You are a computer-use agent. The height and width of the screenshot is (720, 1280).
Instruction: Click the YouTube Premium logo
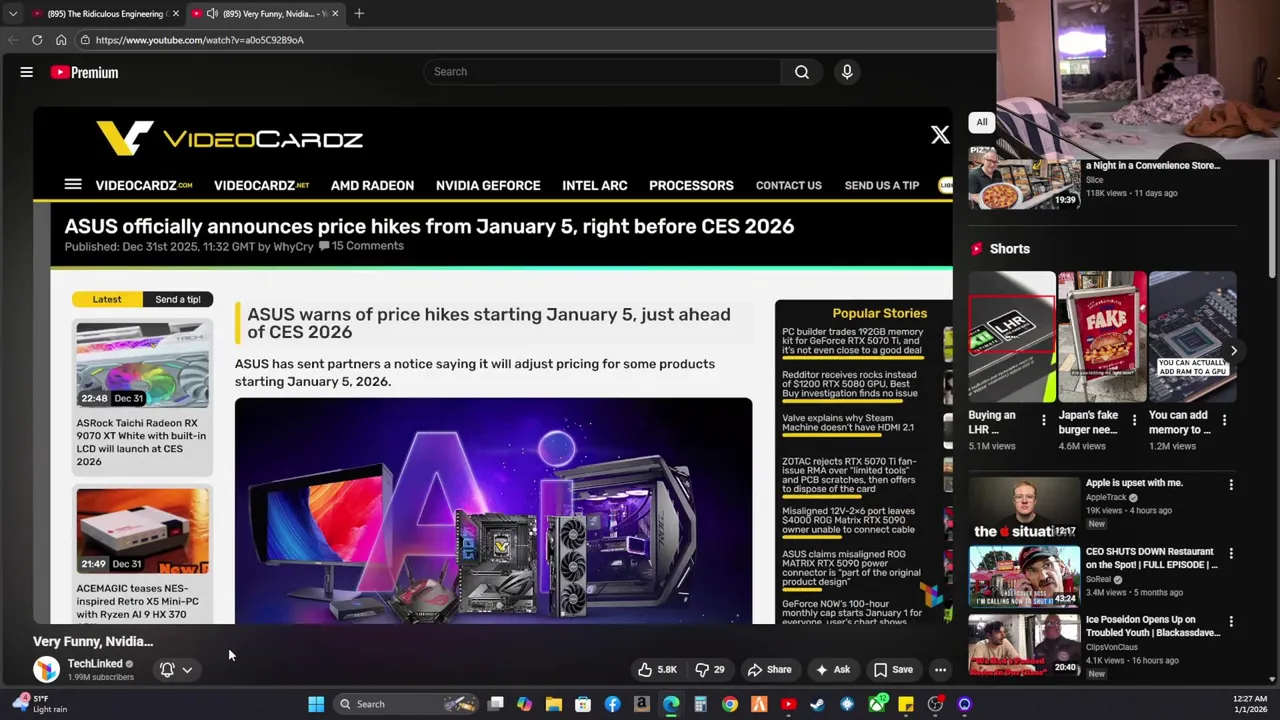coord(85,72)
